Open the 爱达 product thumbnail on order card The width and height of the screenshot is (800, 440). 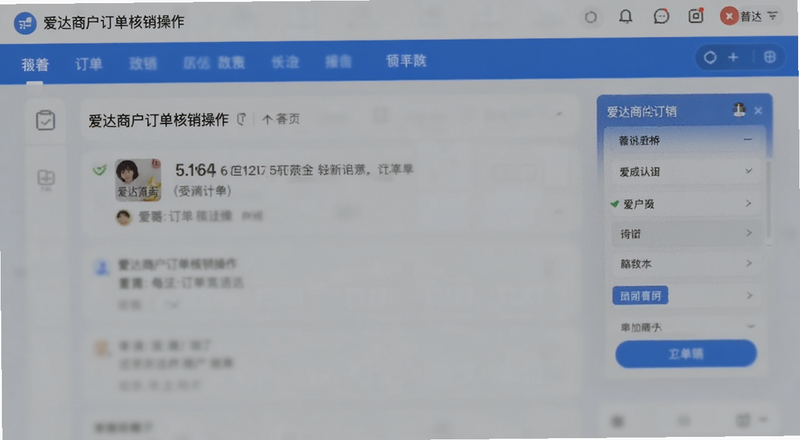coord(138,180)
